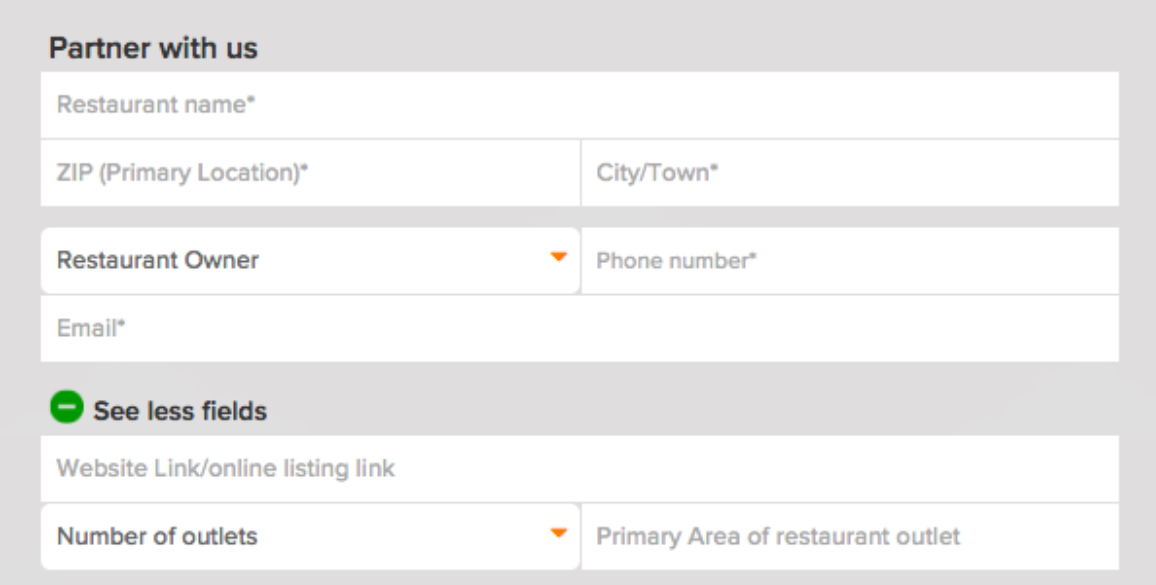The height and width of the screenshot is (585, 1156).
Task: Click the Email input field
Action: [x=579, y=328]
